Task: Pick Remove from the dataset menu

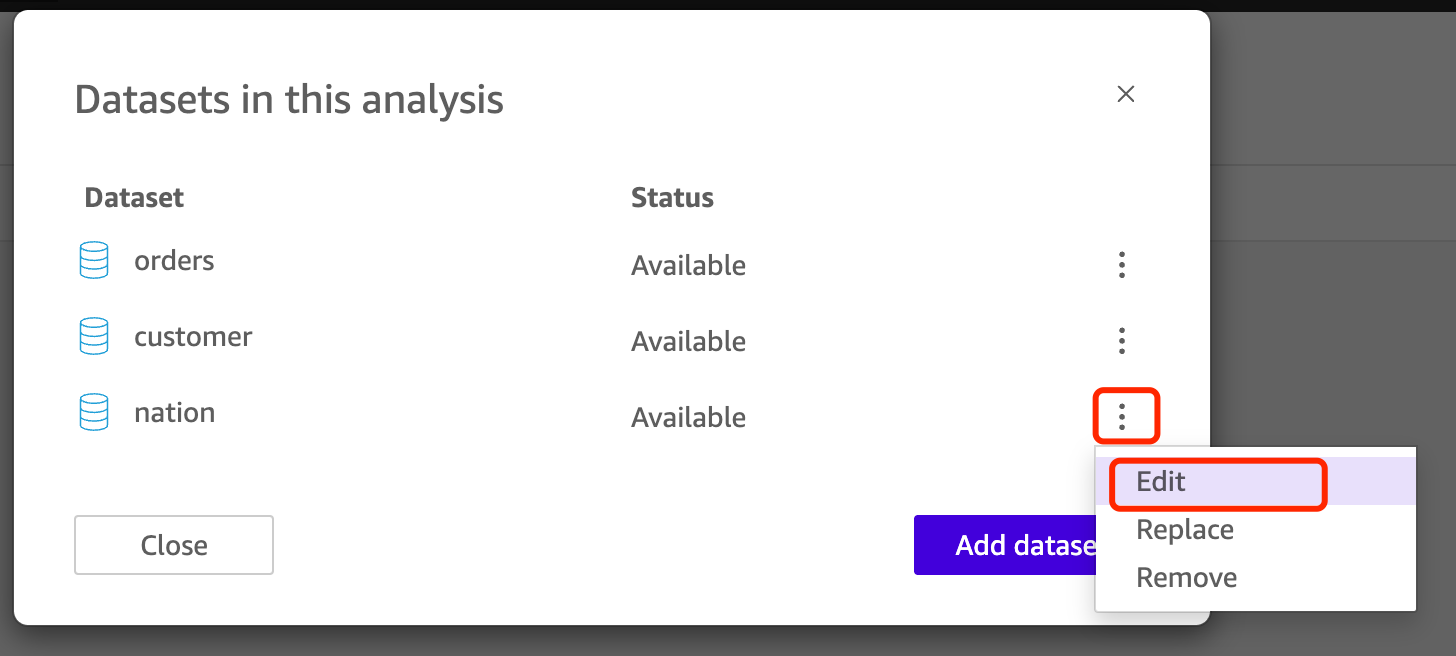Action: point(1187,578)
